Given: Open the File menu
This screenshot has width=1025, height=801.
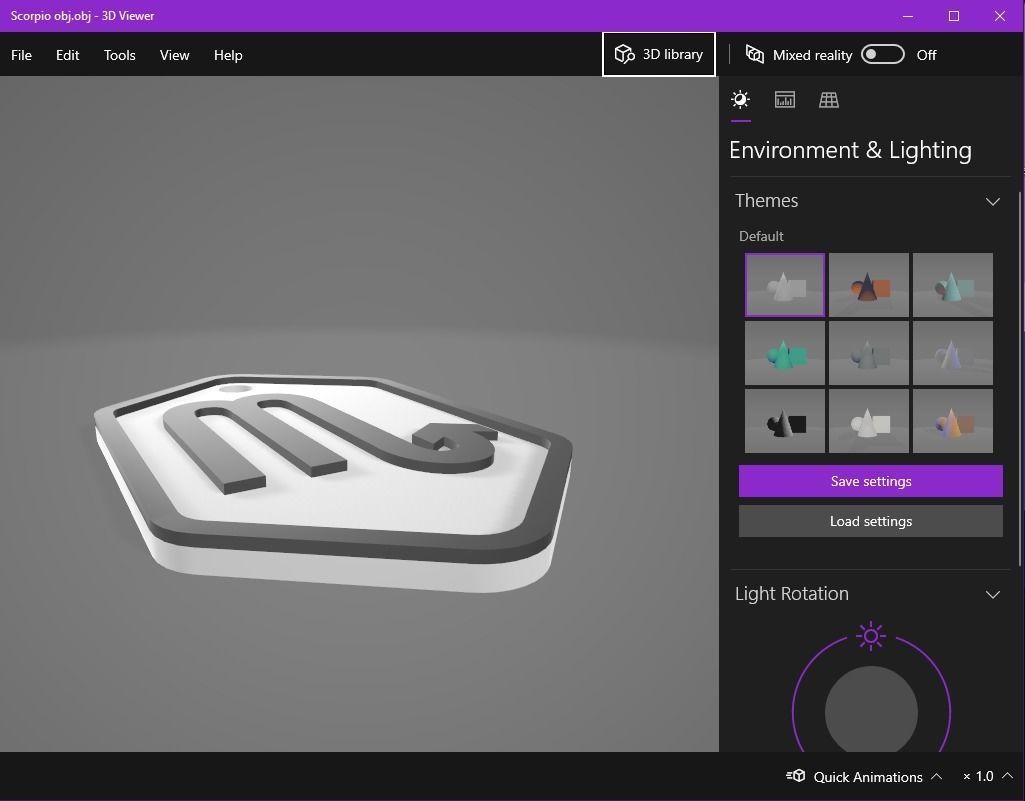Looking at the screenshot, I should point(21,55).
